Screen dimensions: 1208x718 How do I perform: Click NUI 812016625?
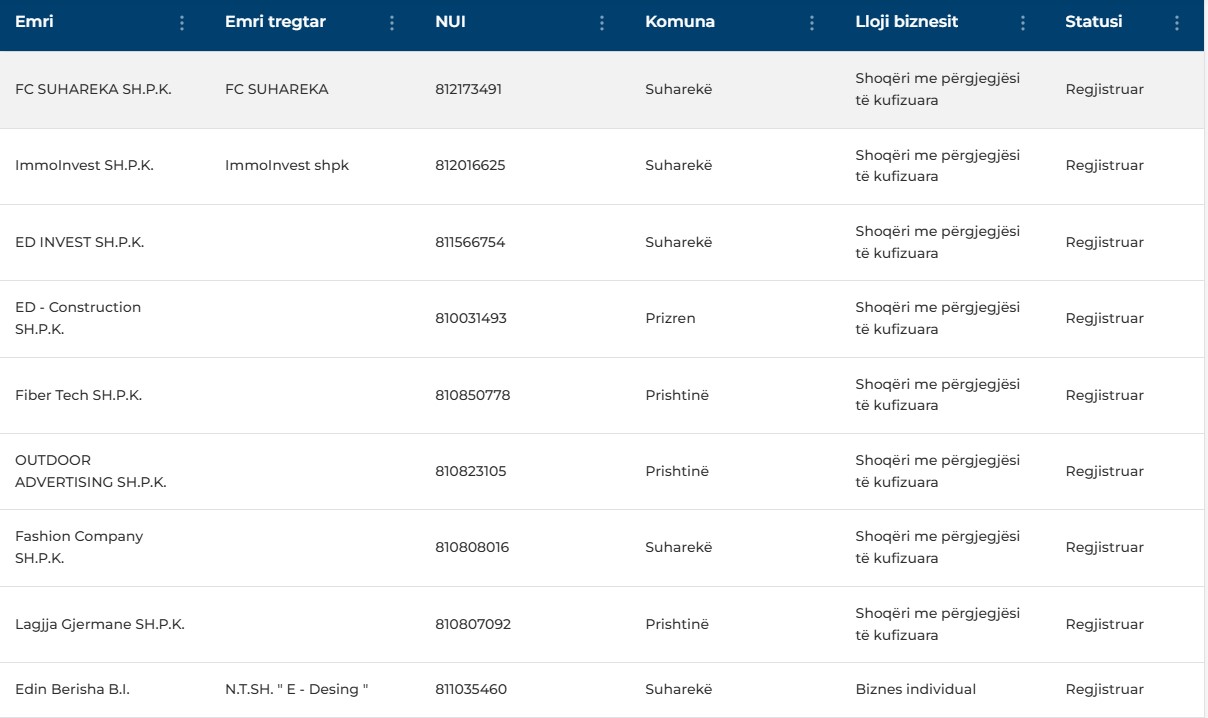coord(470,165)
